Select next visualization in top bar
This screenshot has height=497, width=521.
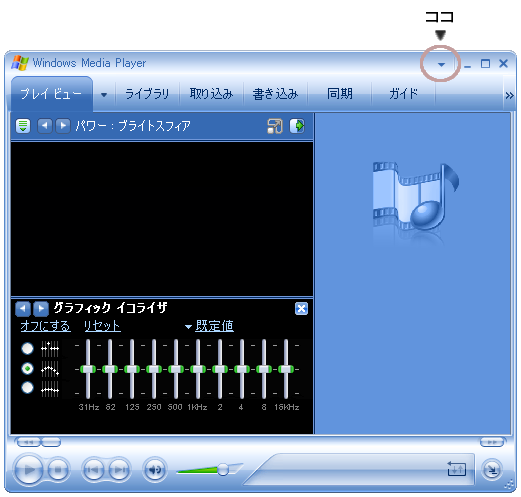(x=63, y=126)
